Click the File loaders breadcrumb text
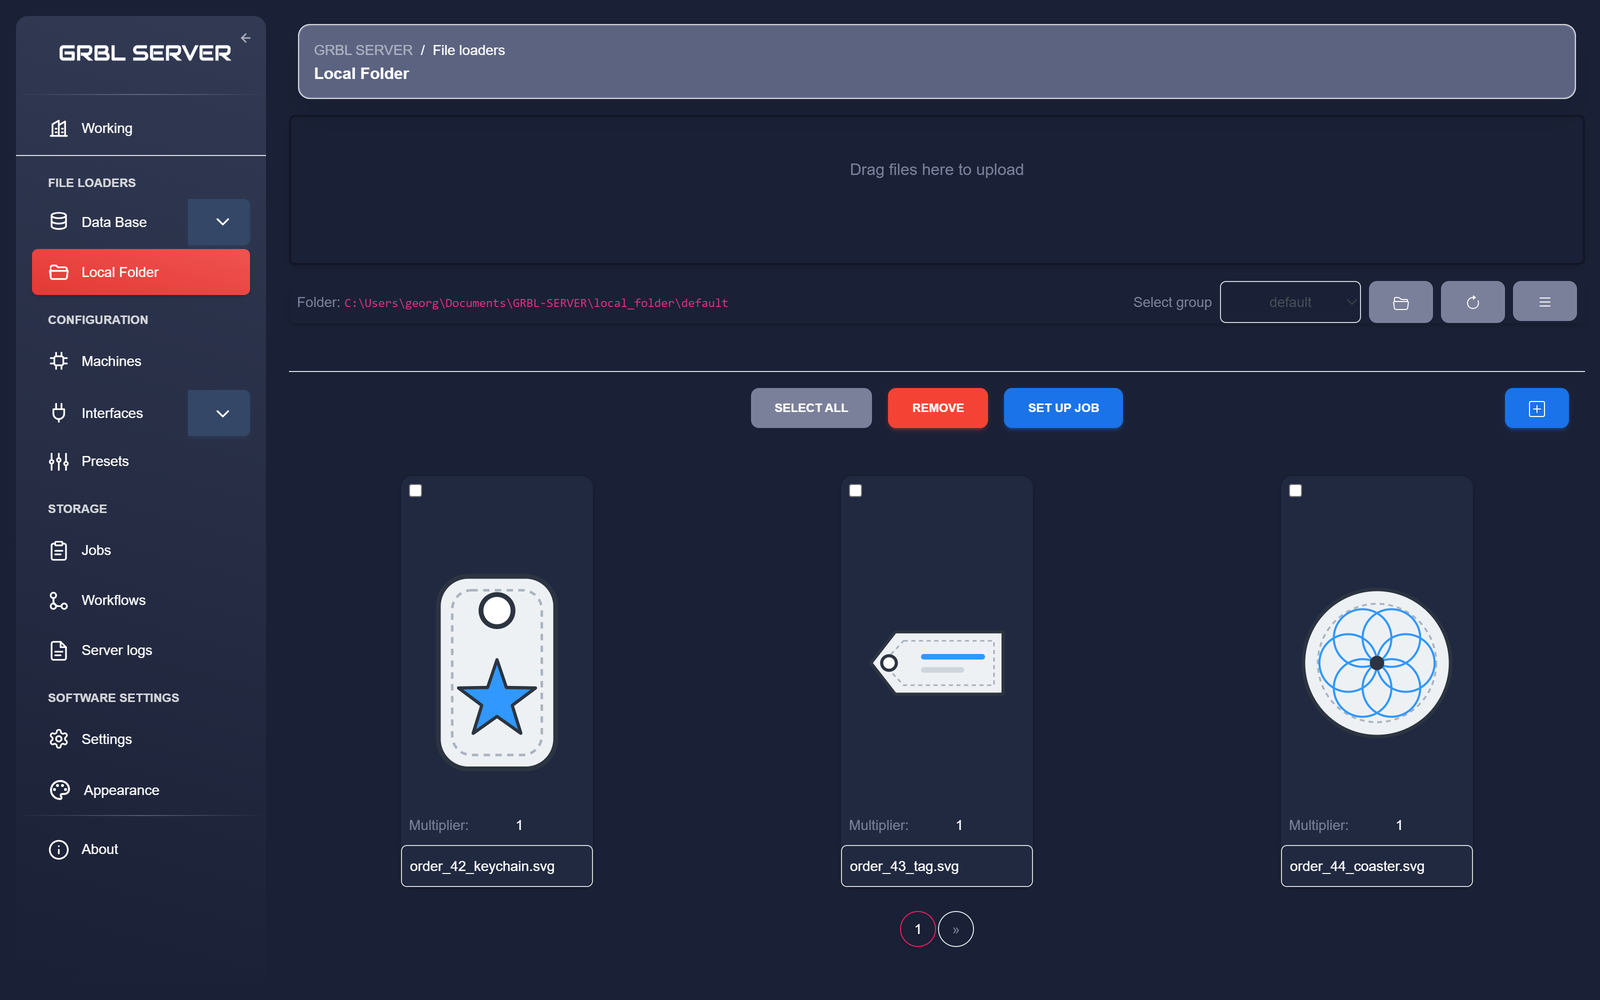This screenshot has height=1000, width=1600. point(468,50)
